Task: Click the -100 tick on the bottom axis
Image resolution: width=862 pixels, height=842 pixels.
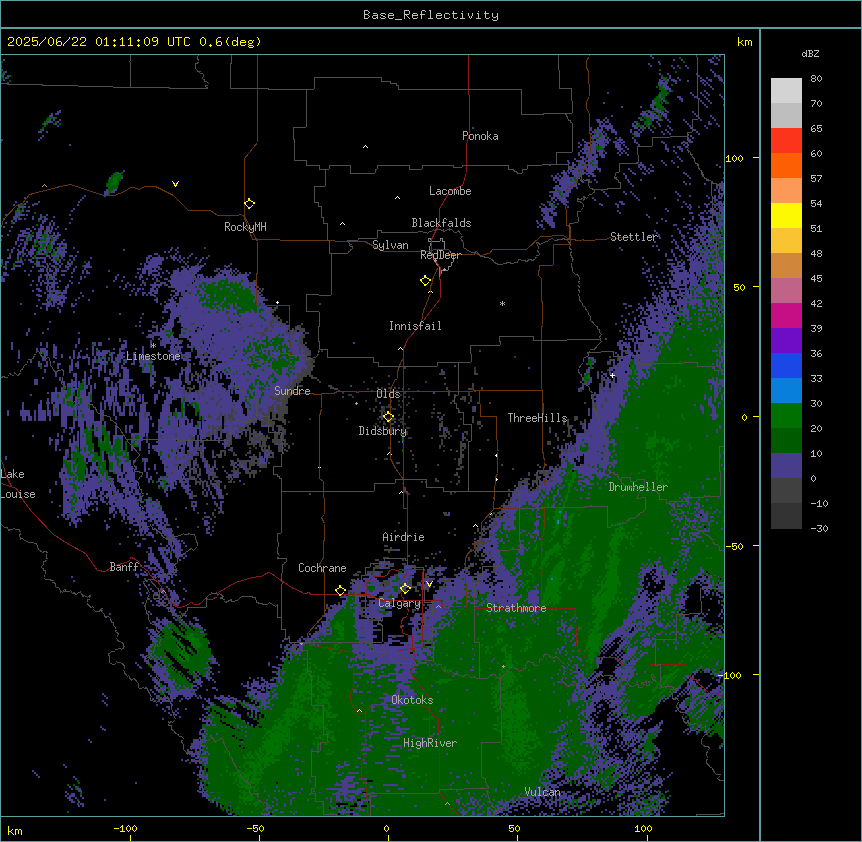Action: pos(125,828)
